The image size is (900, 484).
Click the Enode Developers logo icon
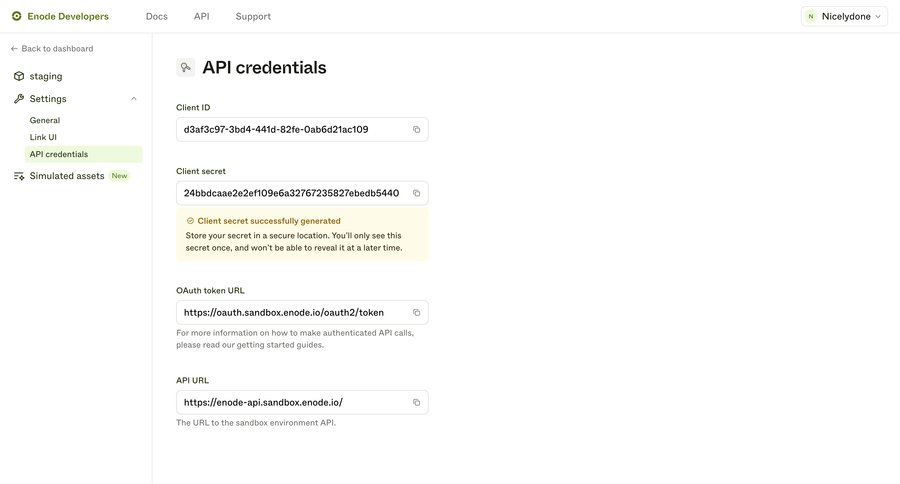16,16
